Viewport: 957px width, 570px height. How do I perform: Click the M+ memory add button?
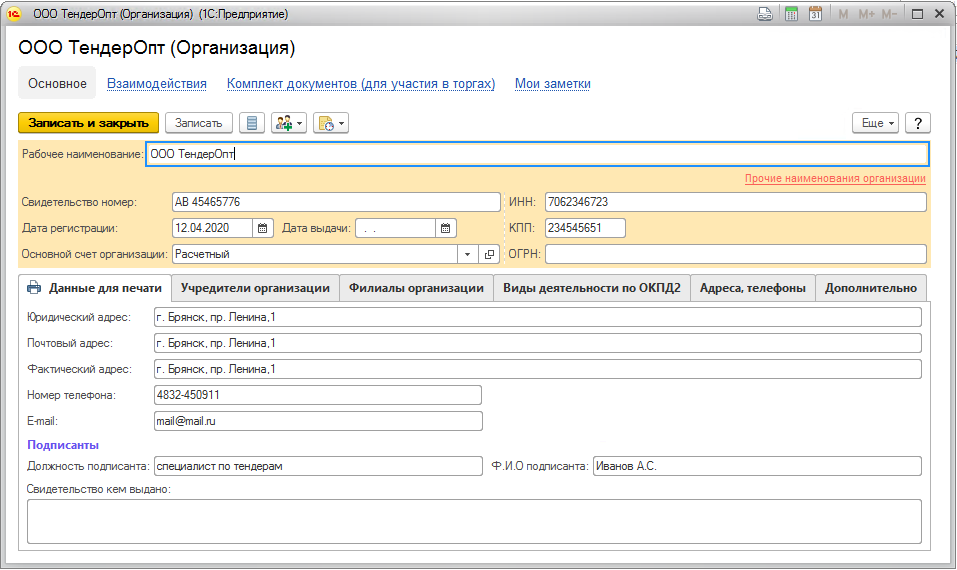point(866,13)
